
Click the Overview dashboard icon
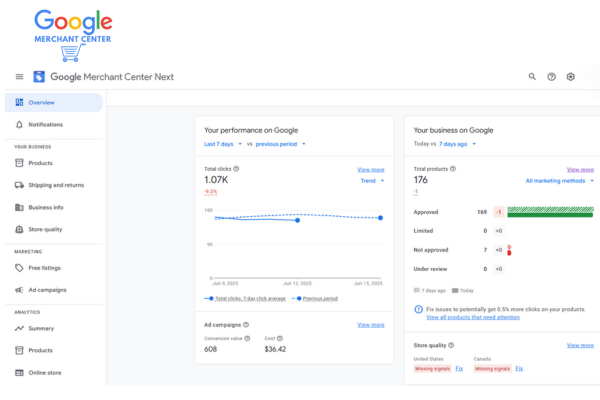(x=19, y=102)
